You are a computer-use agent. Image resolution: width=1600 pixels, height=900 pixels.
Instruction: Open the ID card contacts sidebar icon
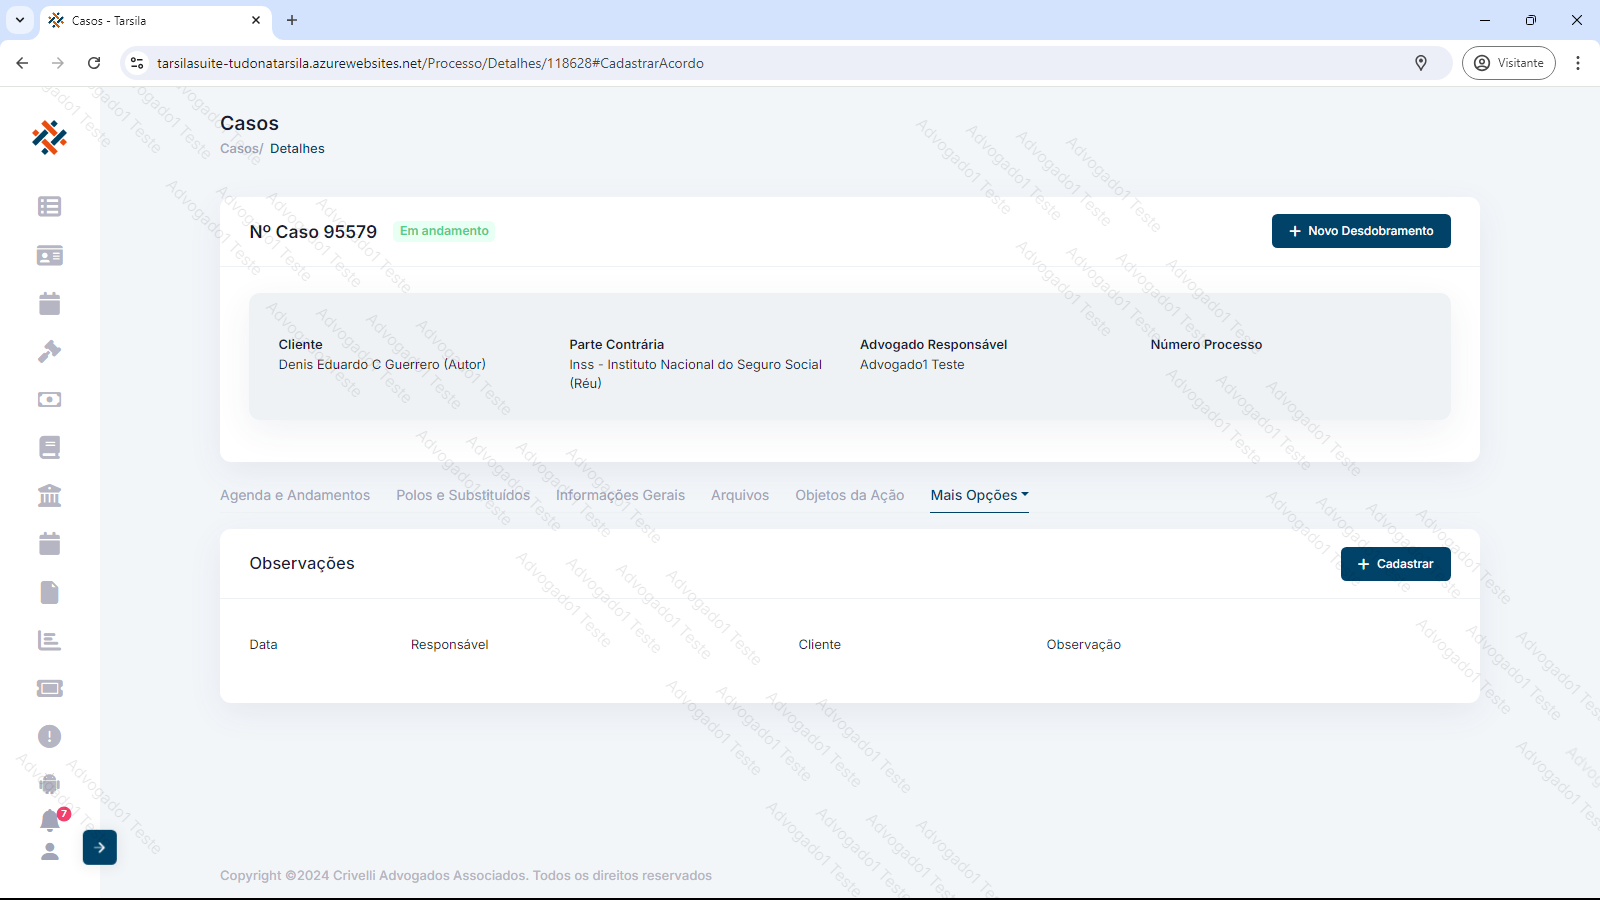(x=49, y=256)
